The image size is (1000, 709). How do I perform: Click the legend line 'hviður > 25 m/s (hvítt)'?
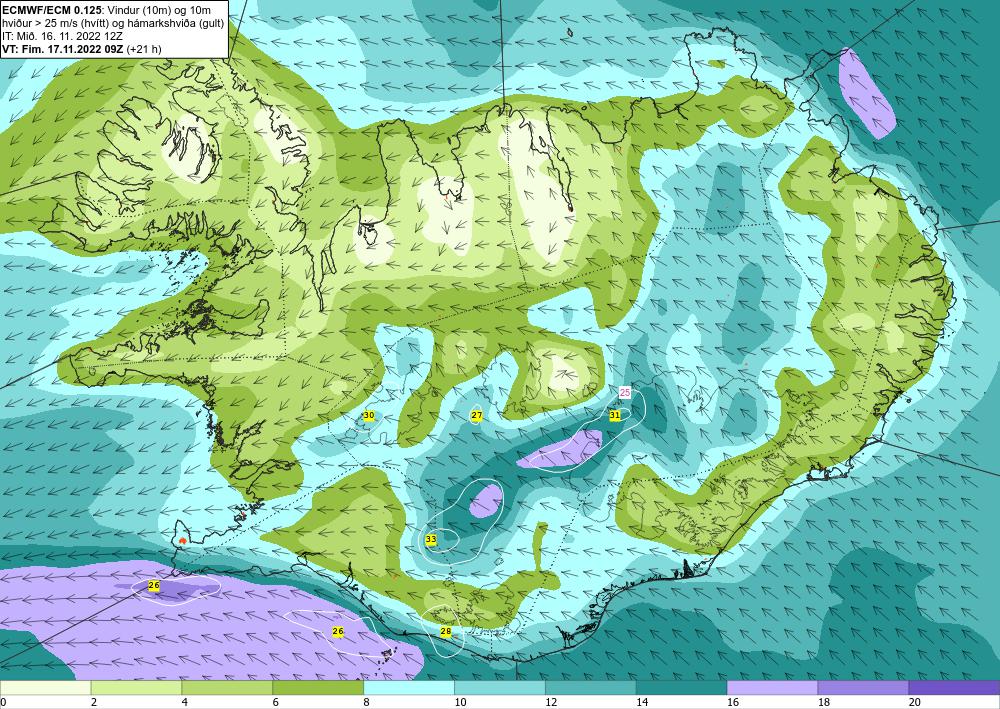55,23
